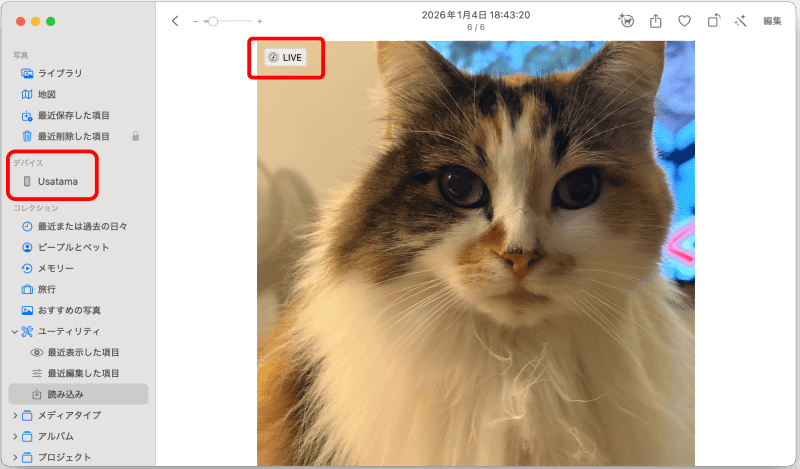Click the 地図 map icon
The width and height of the screenshot is (800, 469).
click(x=27, y=94)
